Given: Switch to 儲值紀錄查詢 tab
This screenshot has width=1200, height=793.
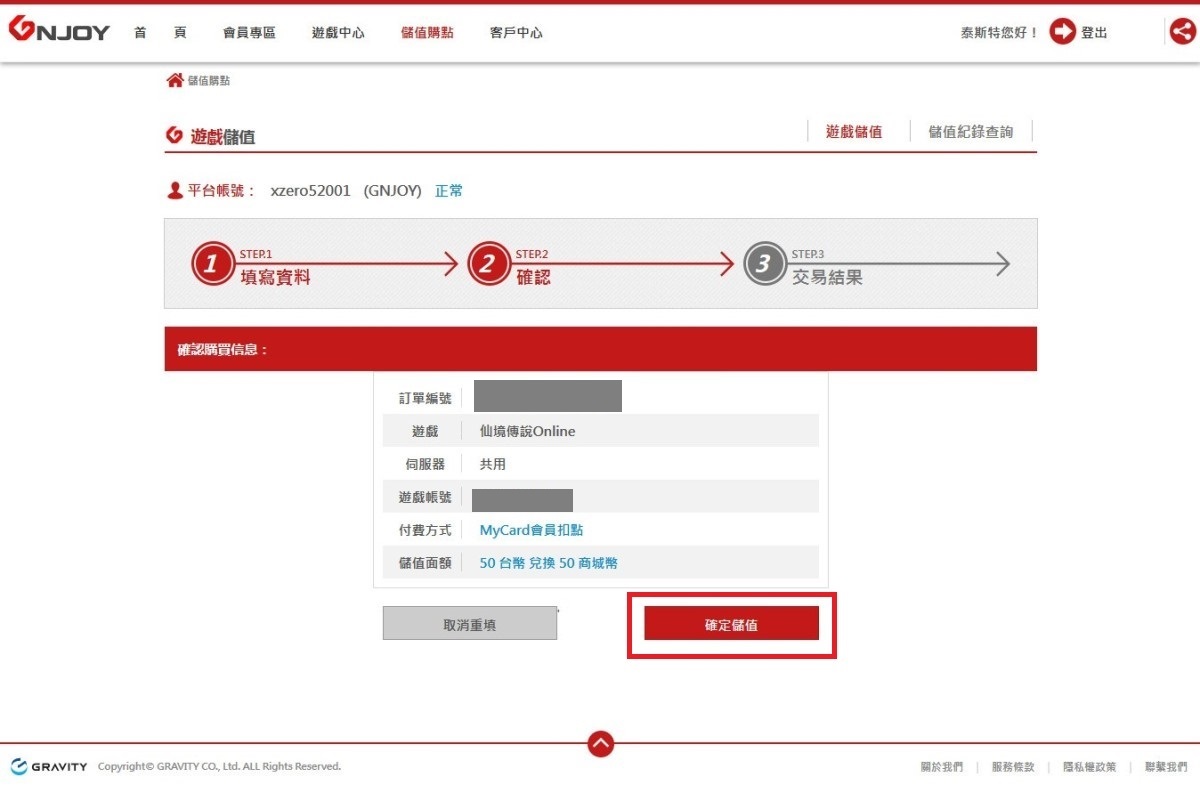Looking at the screenshot, I should [970, 131].
